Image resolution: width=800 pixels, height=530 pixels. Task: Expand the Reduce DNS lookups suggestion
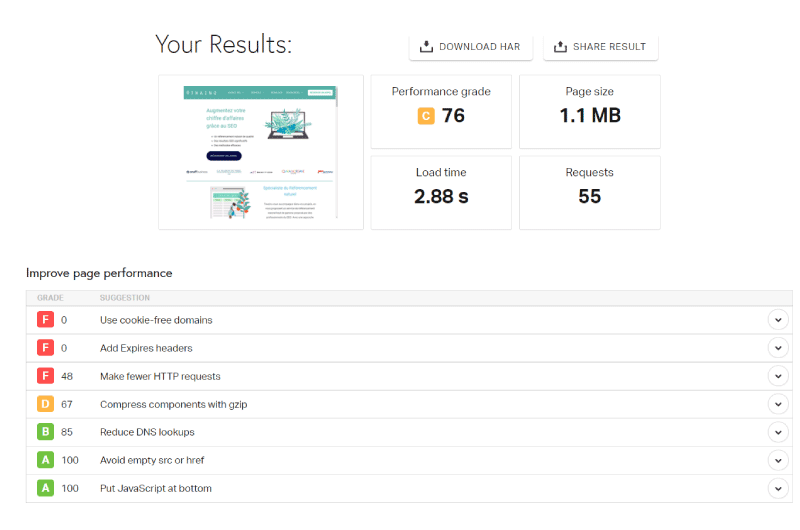[778, 432]
